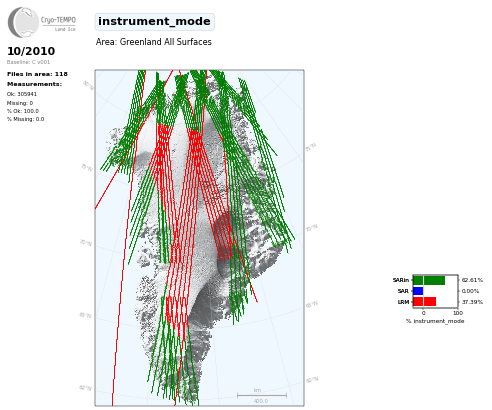Click the % Missing: 0.0 text
Image resolution: width=492 pixels, height=410 pixels.
25,119
